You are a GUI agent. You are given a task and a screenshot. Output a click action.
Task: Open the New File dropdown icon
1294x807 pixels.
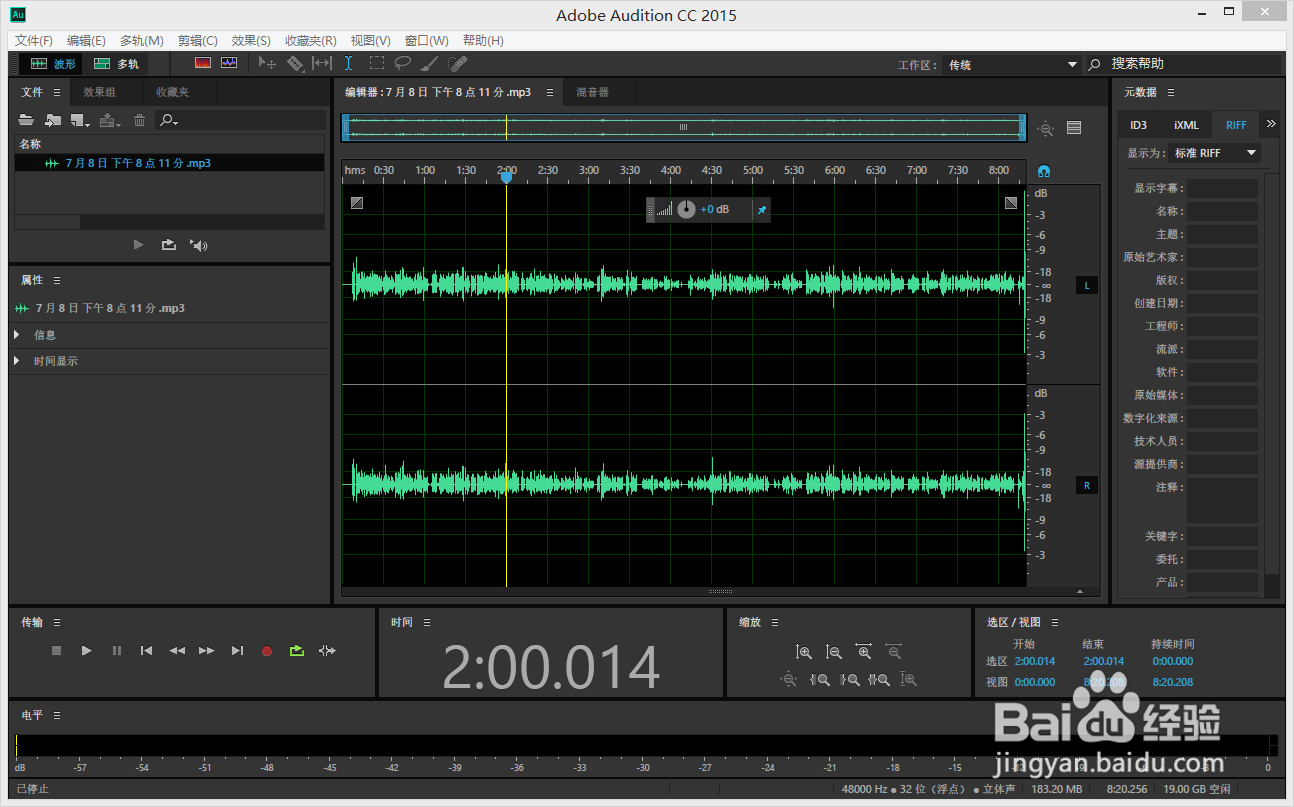pyautogui.click(x=80, y=120)
